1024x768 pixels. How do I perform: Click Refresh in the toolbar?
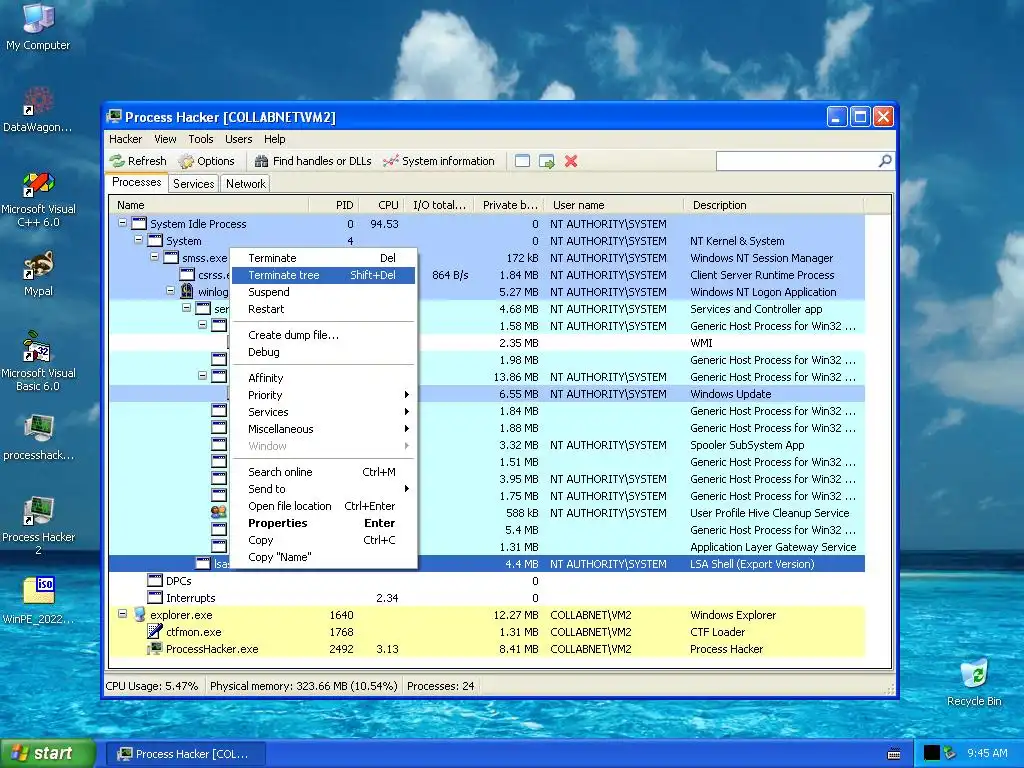138,161
